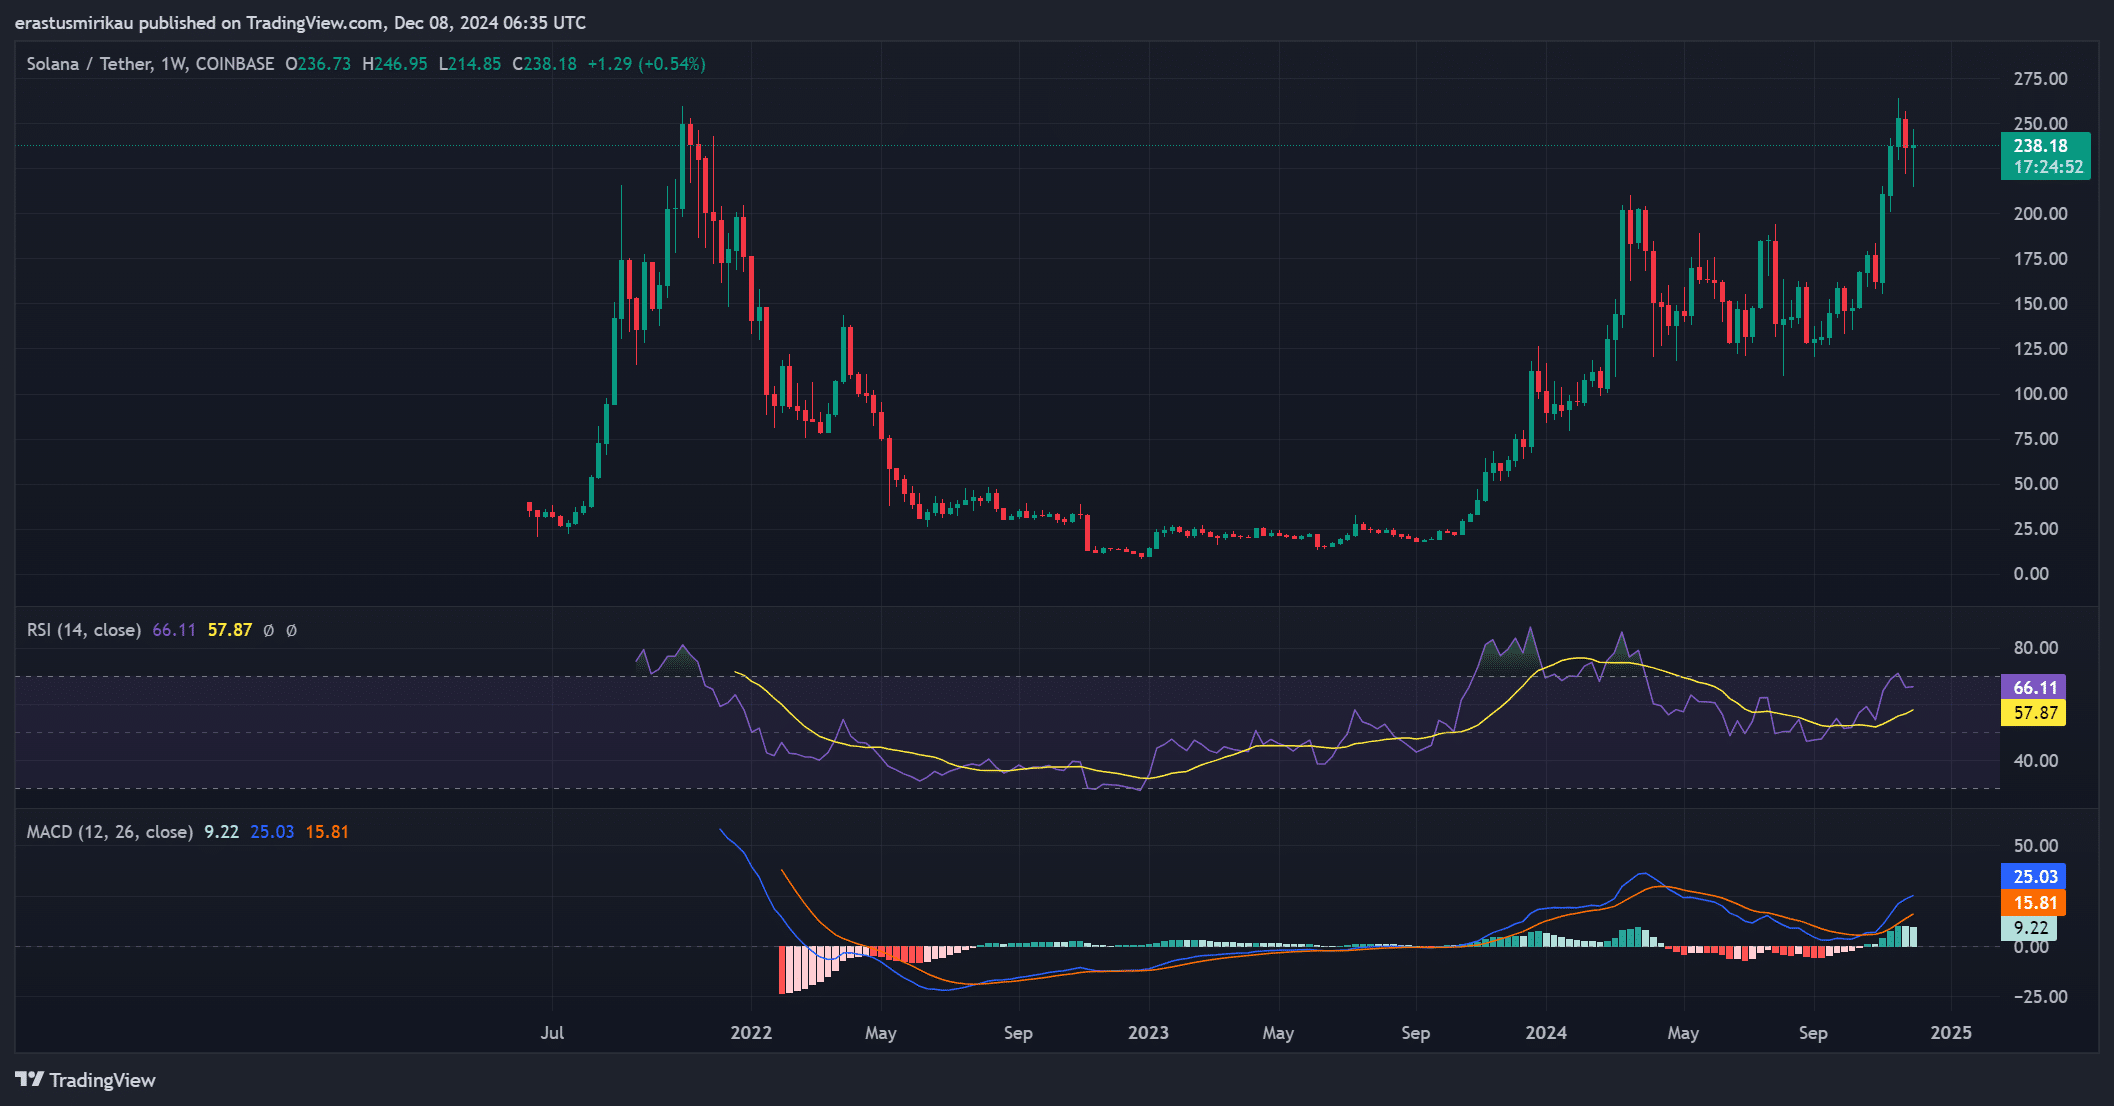
Task: Click the 50.00 MACD axis label
Action: [2035, 846]
